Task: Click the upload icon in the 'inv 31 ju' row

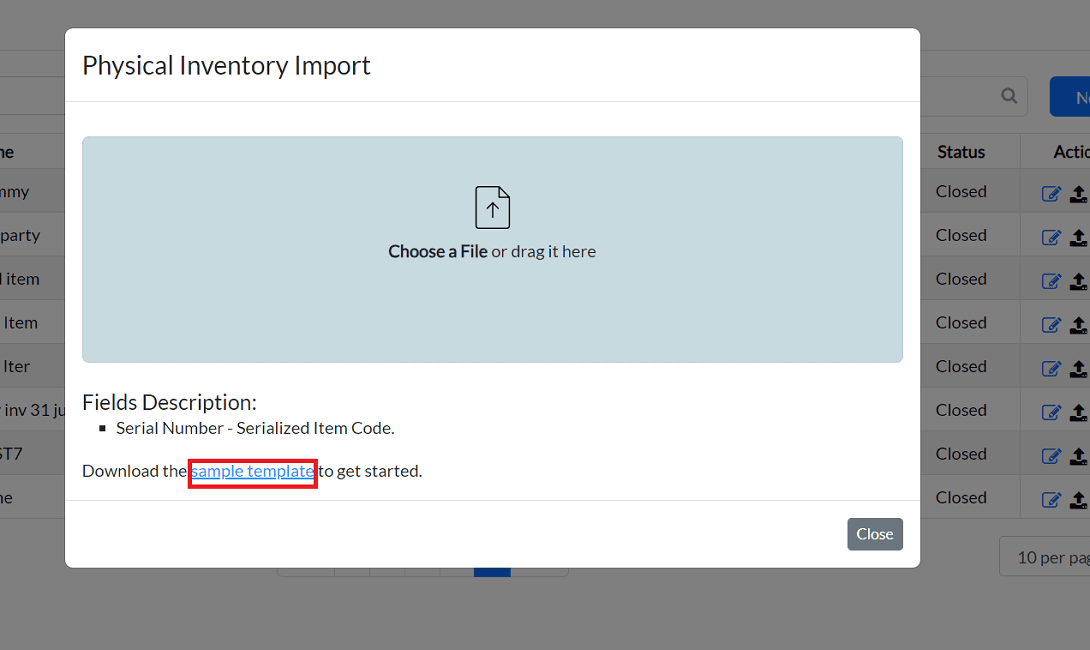Action: [1078, 411]
